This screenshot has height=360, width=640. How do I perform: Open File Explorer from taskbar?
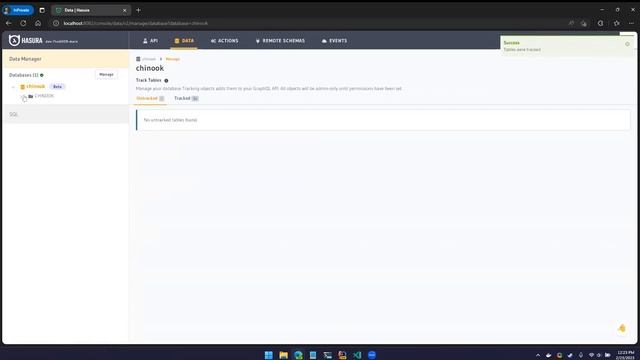pyautogui.click(x=283, y=355)
